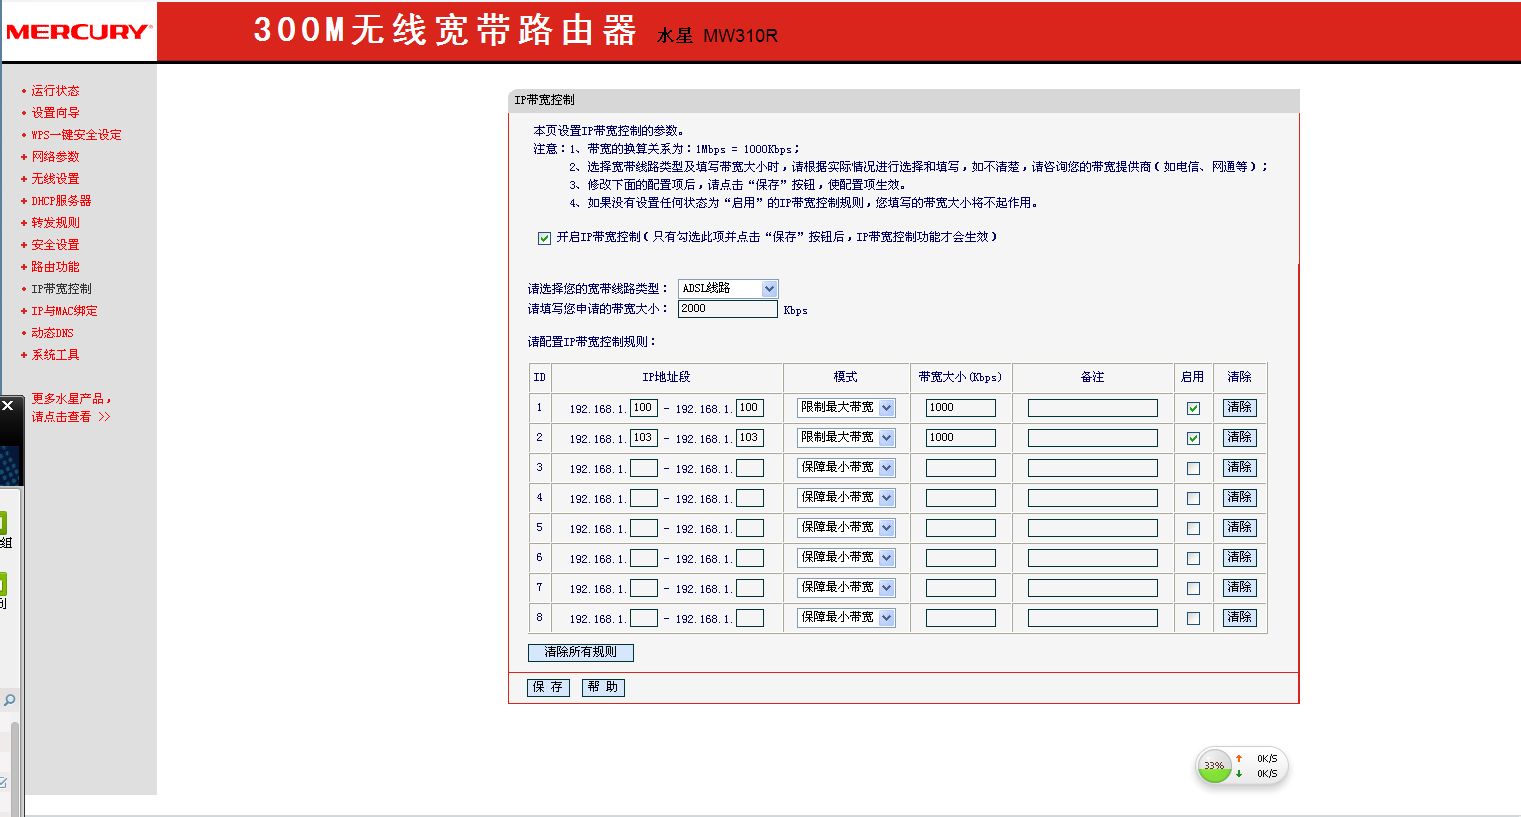1521x817 pixels.
Task: Open the 运行状态 menu item
Action: (x=55, y=91)
